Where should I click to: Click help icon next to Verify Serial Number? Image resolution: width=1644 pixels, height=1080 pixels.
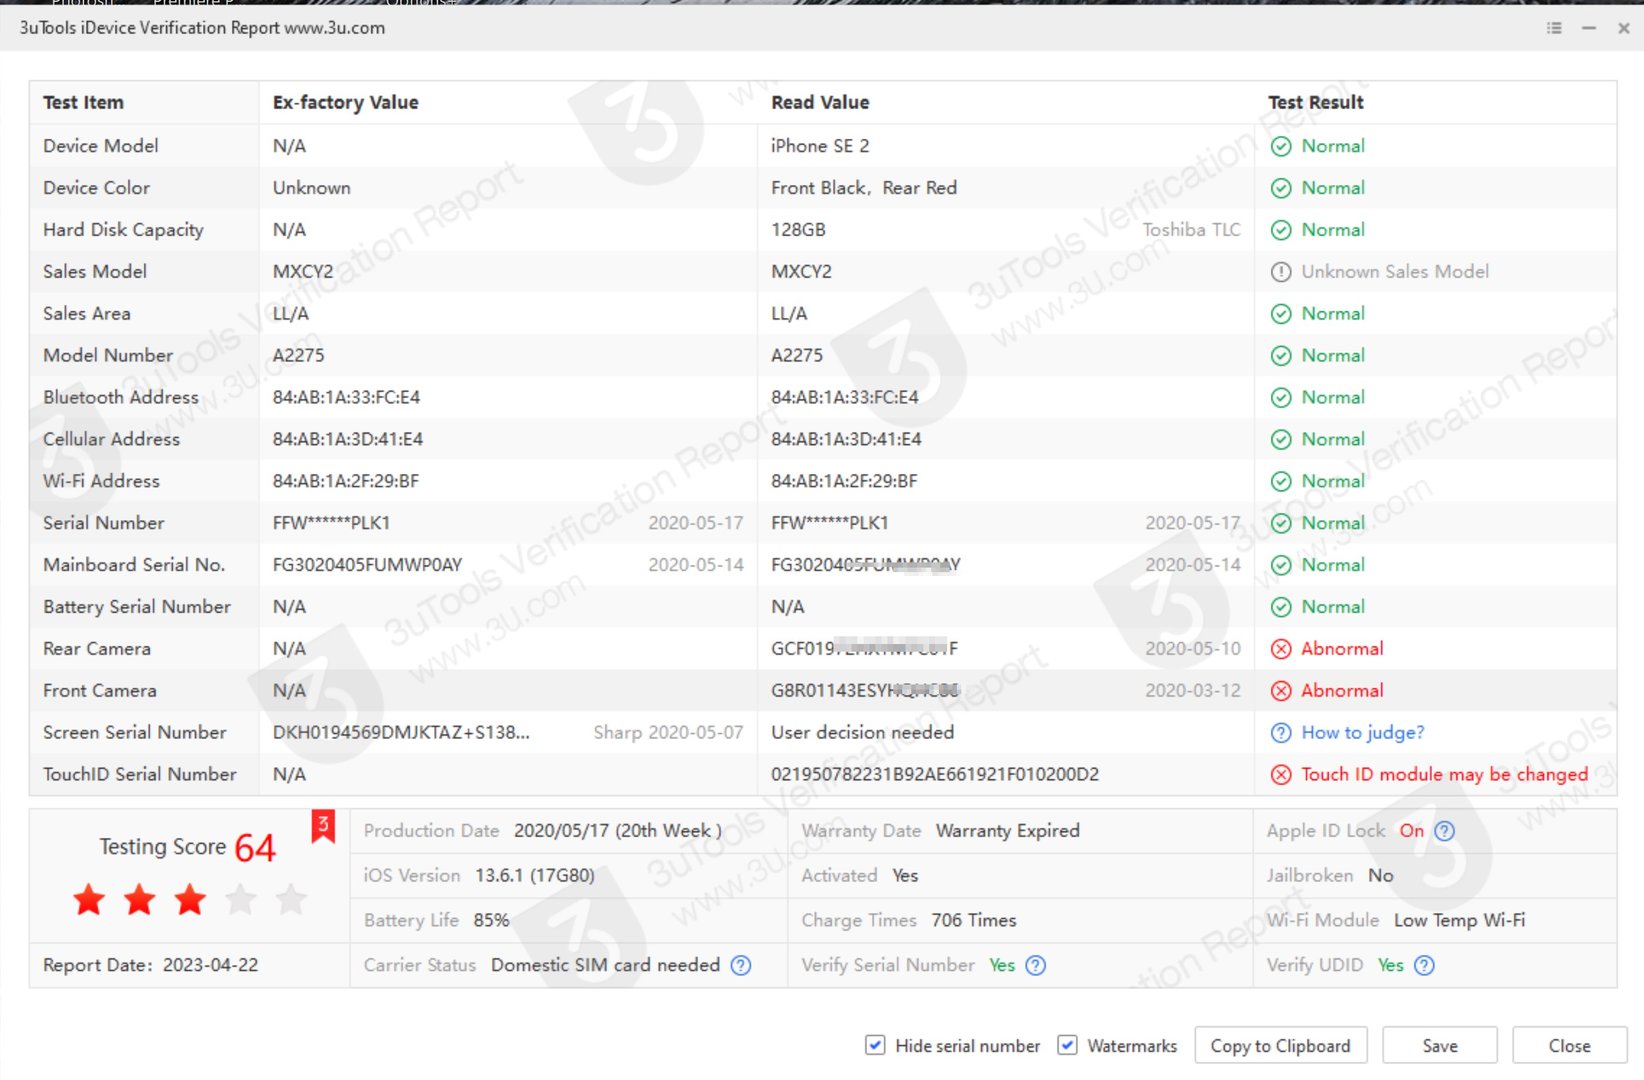(1036, 965)
